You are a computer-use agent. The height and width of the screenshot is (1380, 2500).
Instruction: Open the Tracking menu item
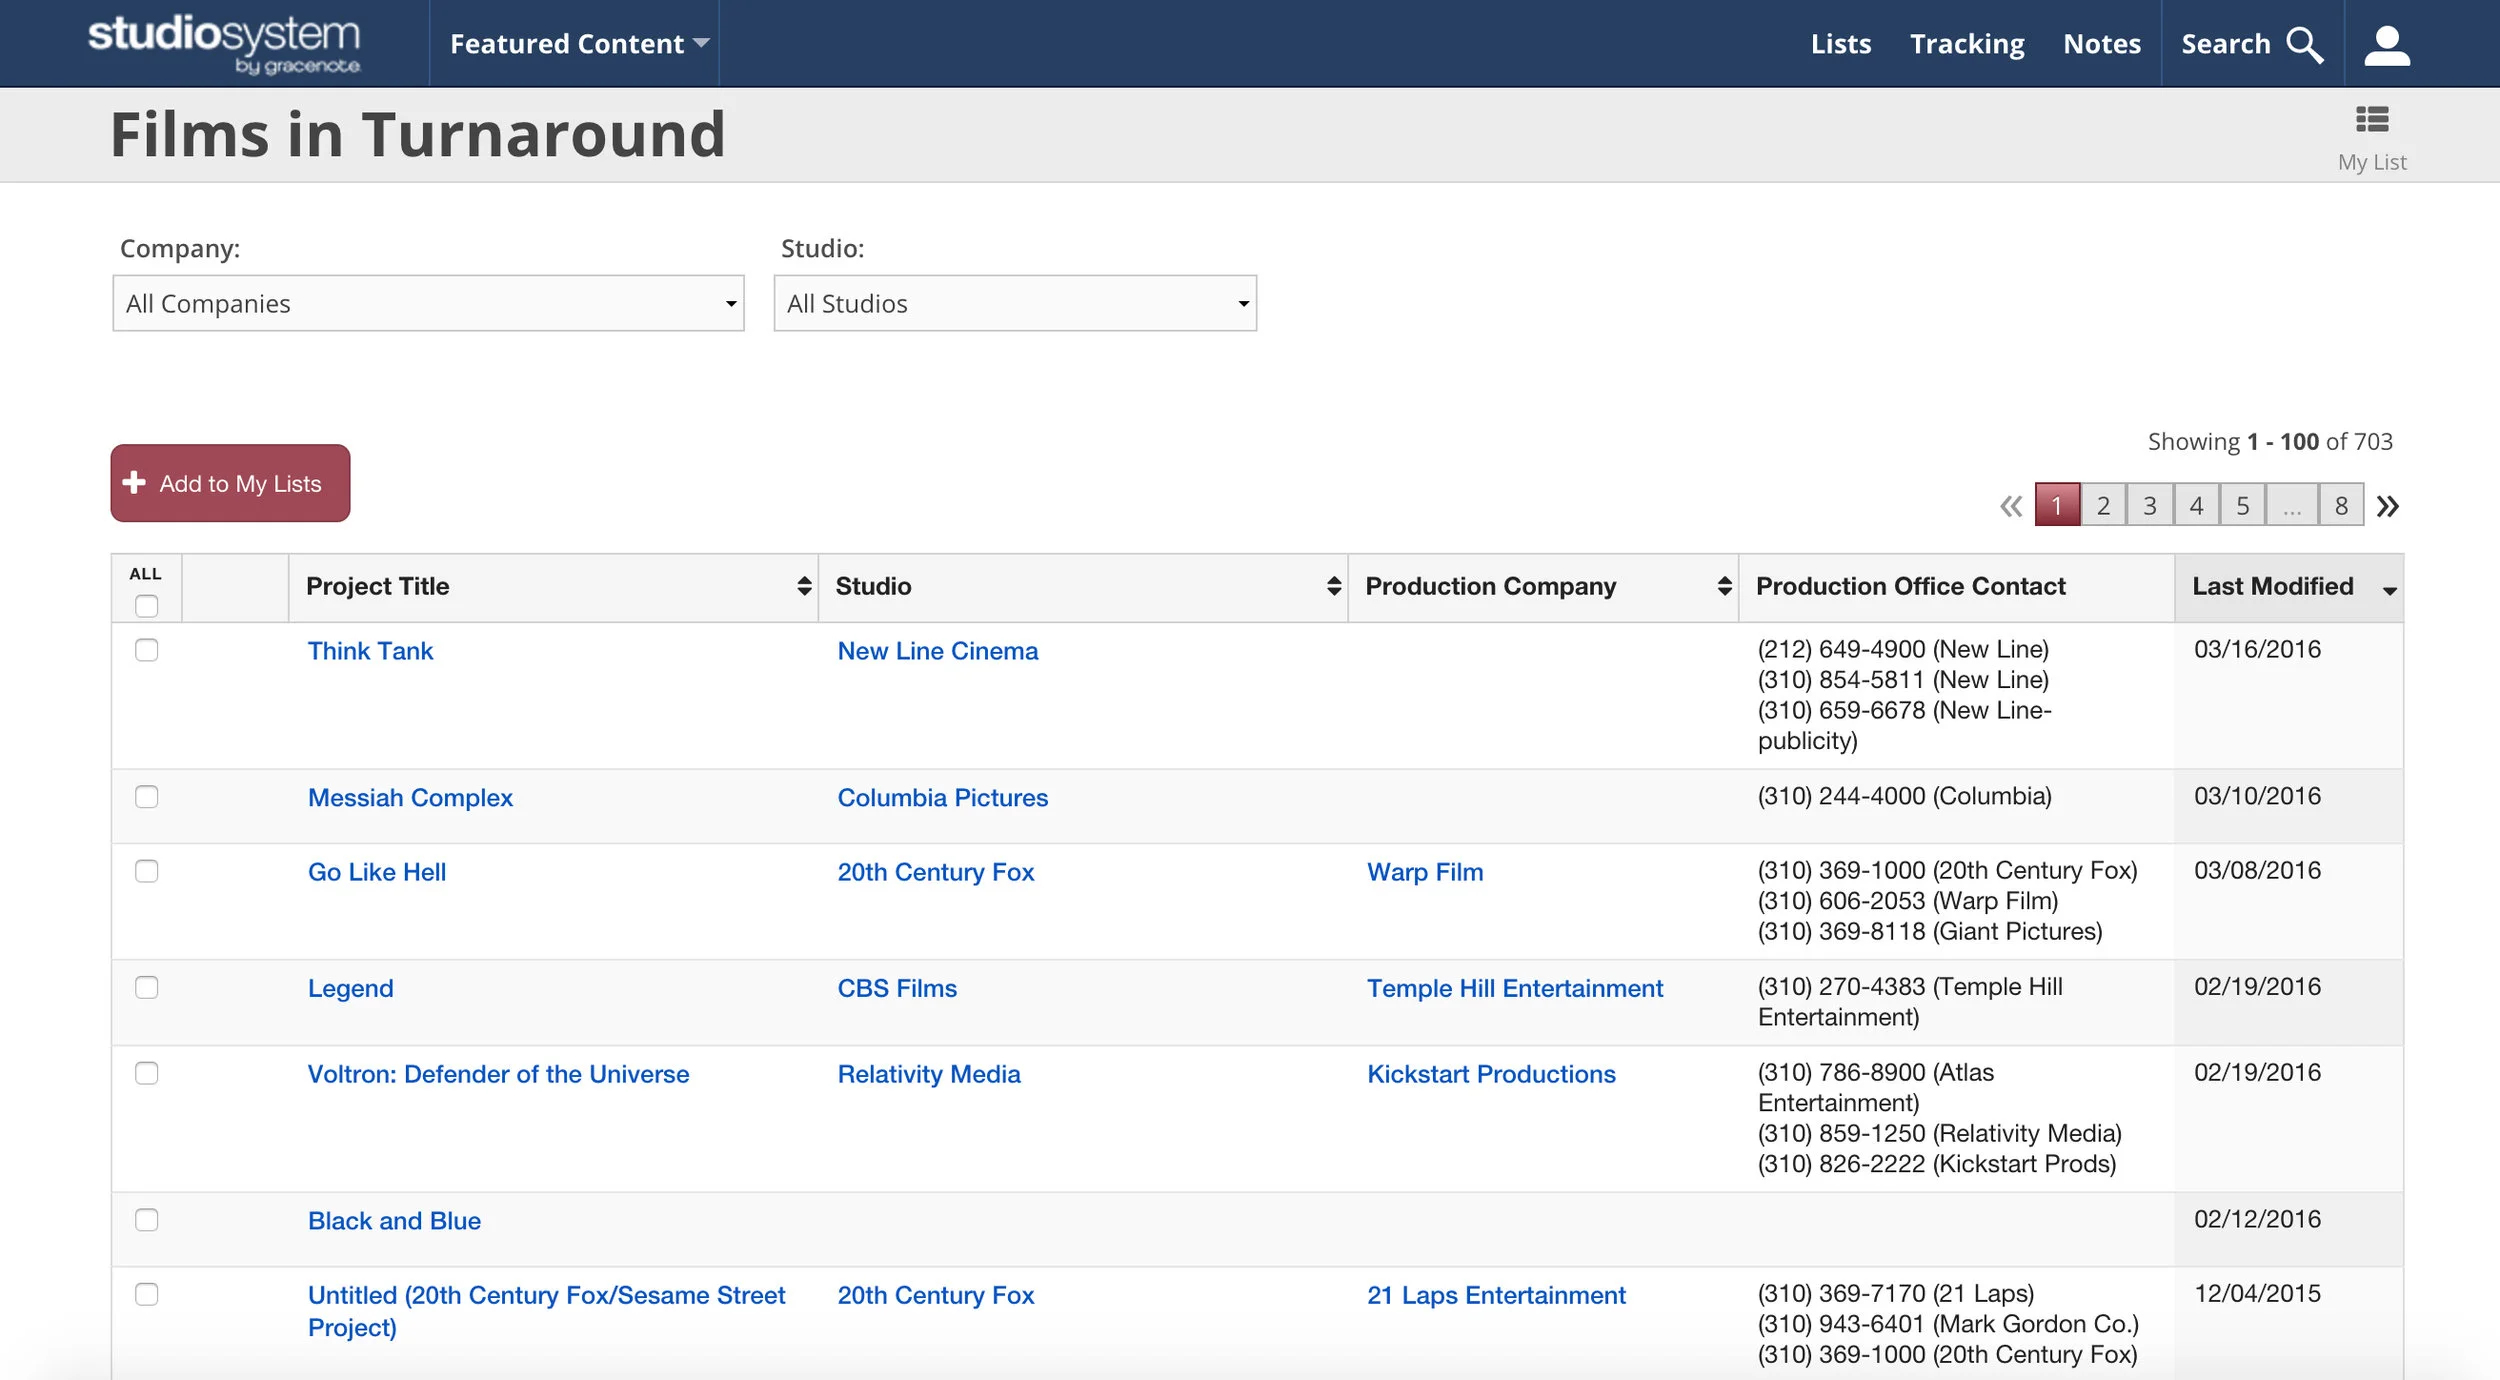tap(1966, 44)
